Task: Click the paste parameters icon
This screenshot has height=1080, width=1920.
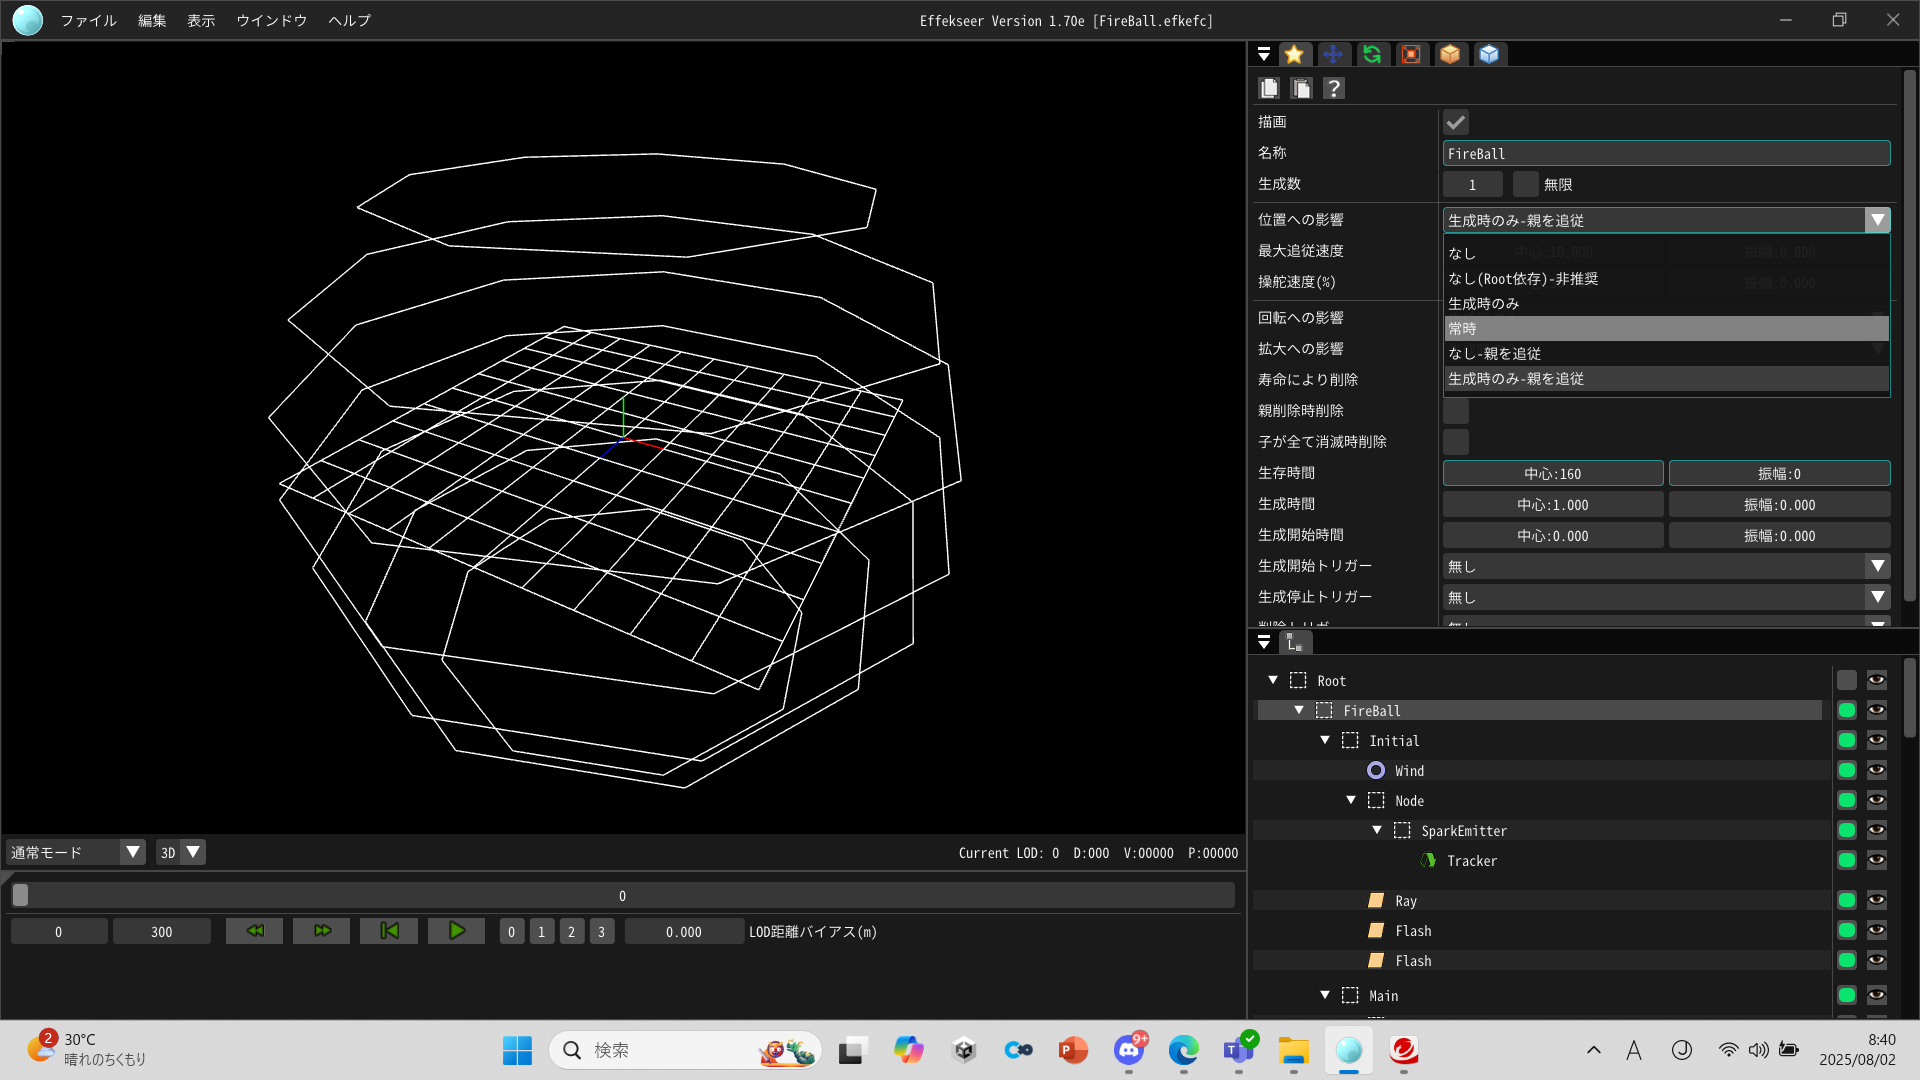Action: click(1301, 88)
